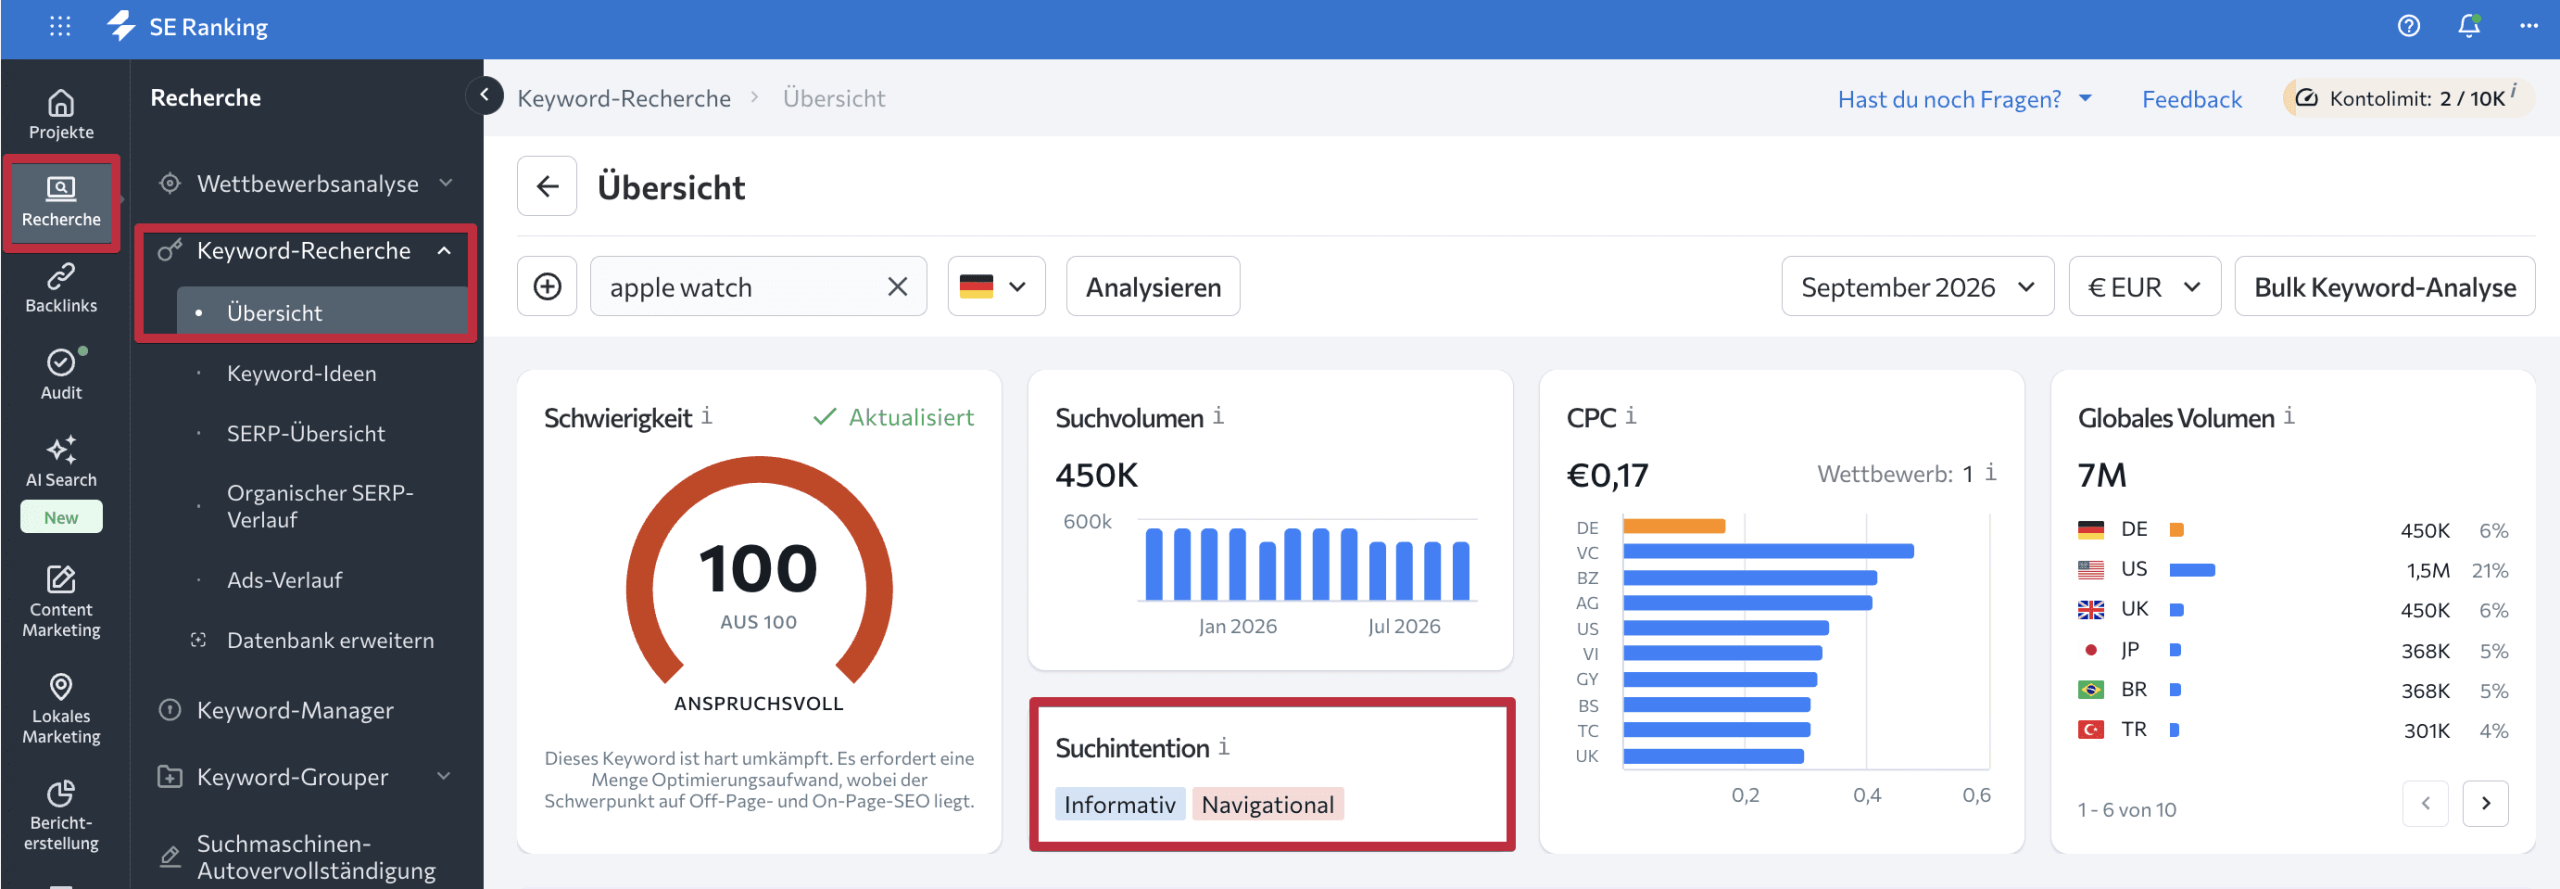
Task: Open Datenbank erweitern menu item
Action: pos(330,640)
